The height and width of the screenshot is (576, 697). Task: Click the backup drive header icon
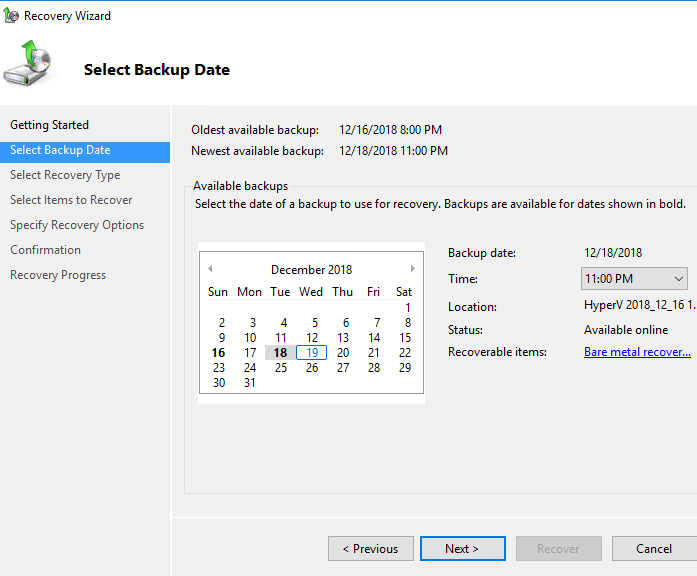pyautogui.click(x=28, y=63)
